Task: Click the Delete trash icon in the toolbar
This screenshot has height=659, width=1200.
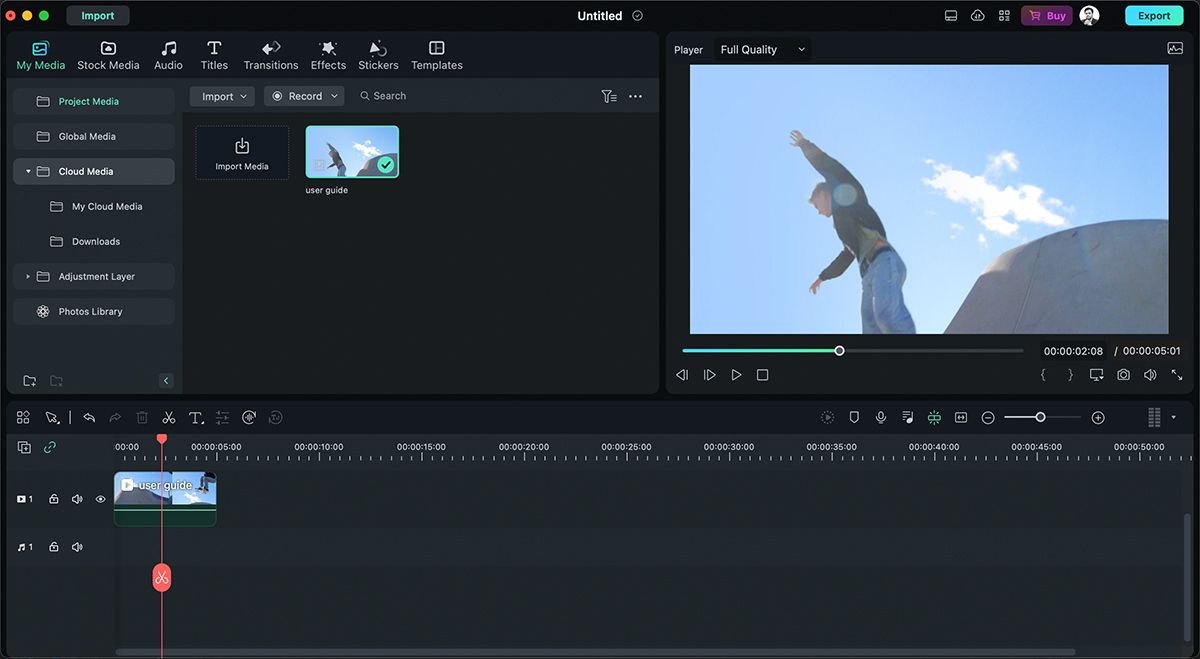Action: (142, 417)
